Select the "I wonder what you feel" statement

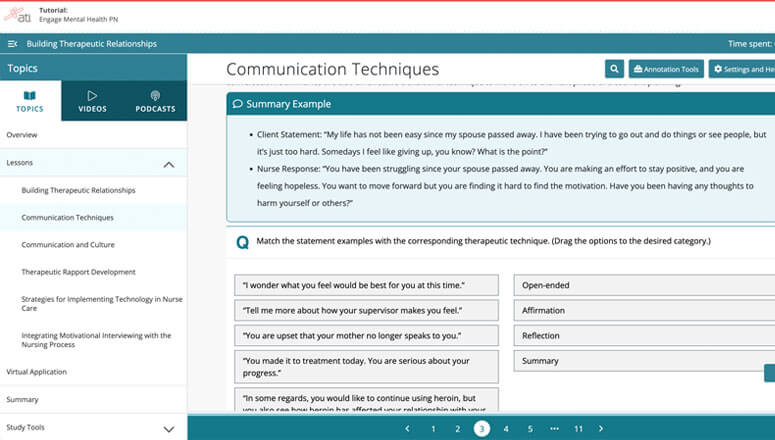[x=366, y=285]
